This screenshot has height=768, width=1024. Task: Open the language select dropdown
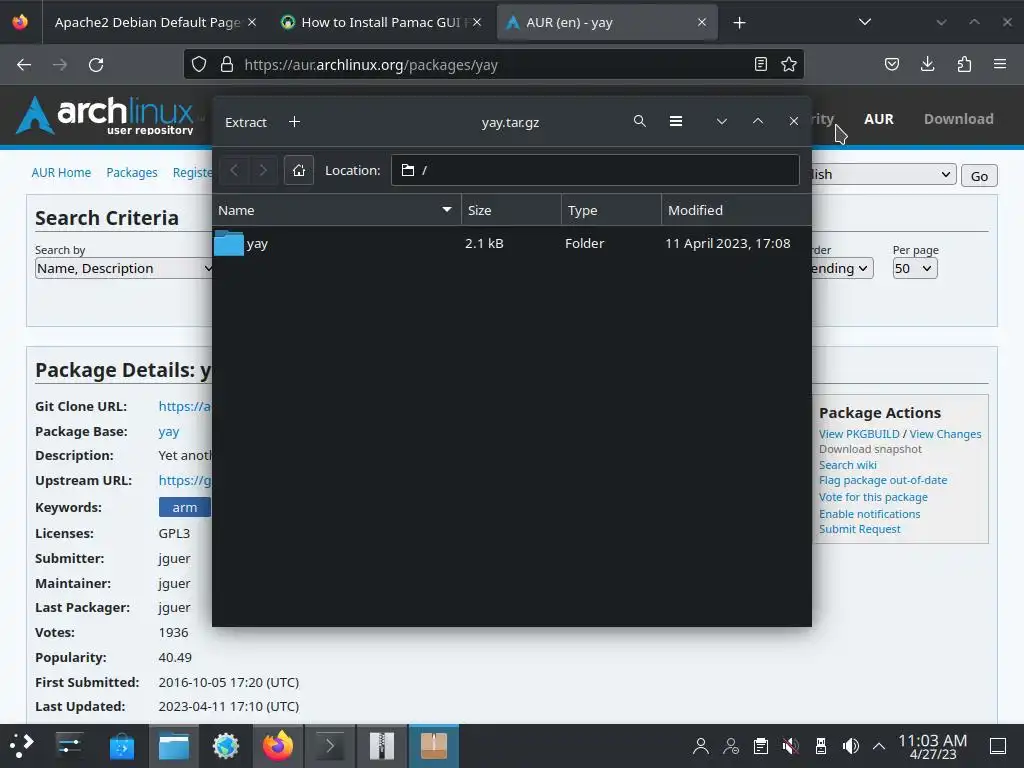883,174
